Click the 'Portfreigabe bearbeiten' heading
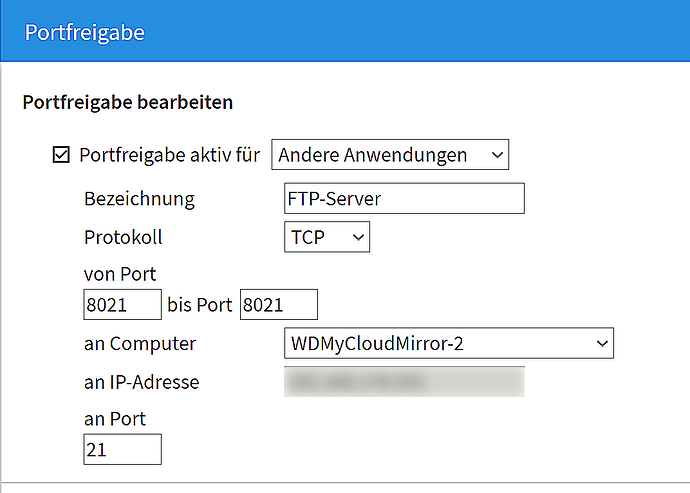 [x=127, y=102]
